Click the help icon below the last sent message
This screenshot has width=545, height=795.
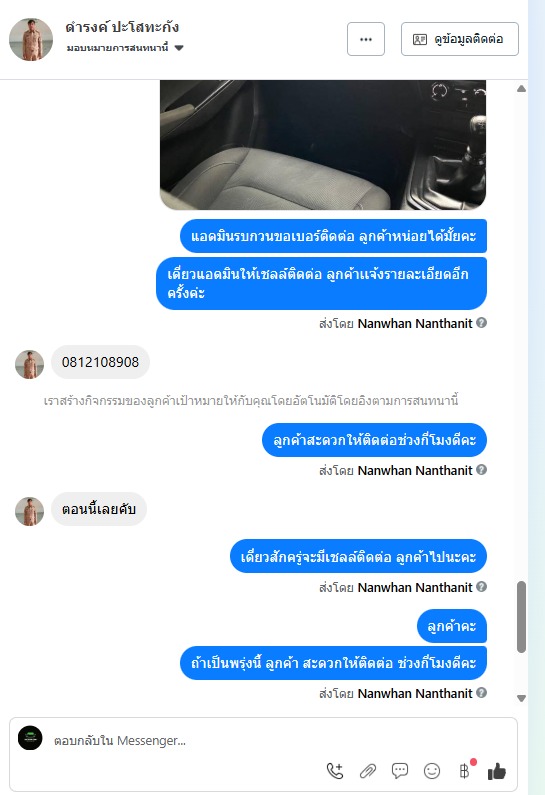click(481, 692)
